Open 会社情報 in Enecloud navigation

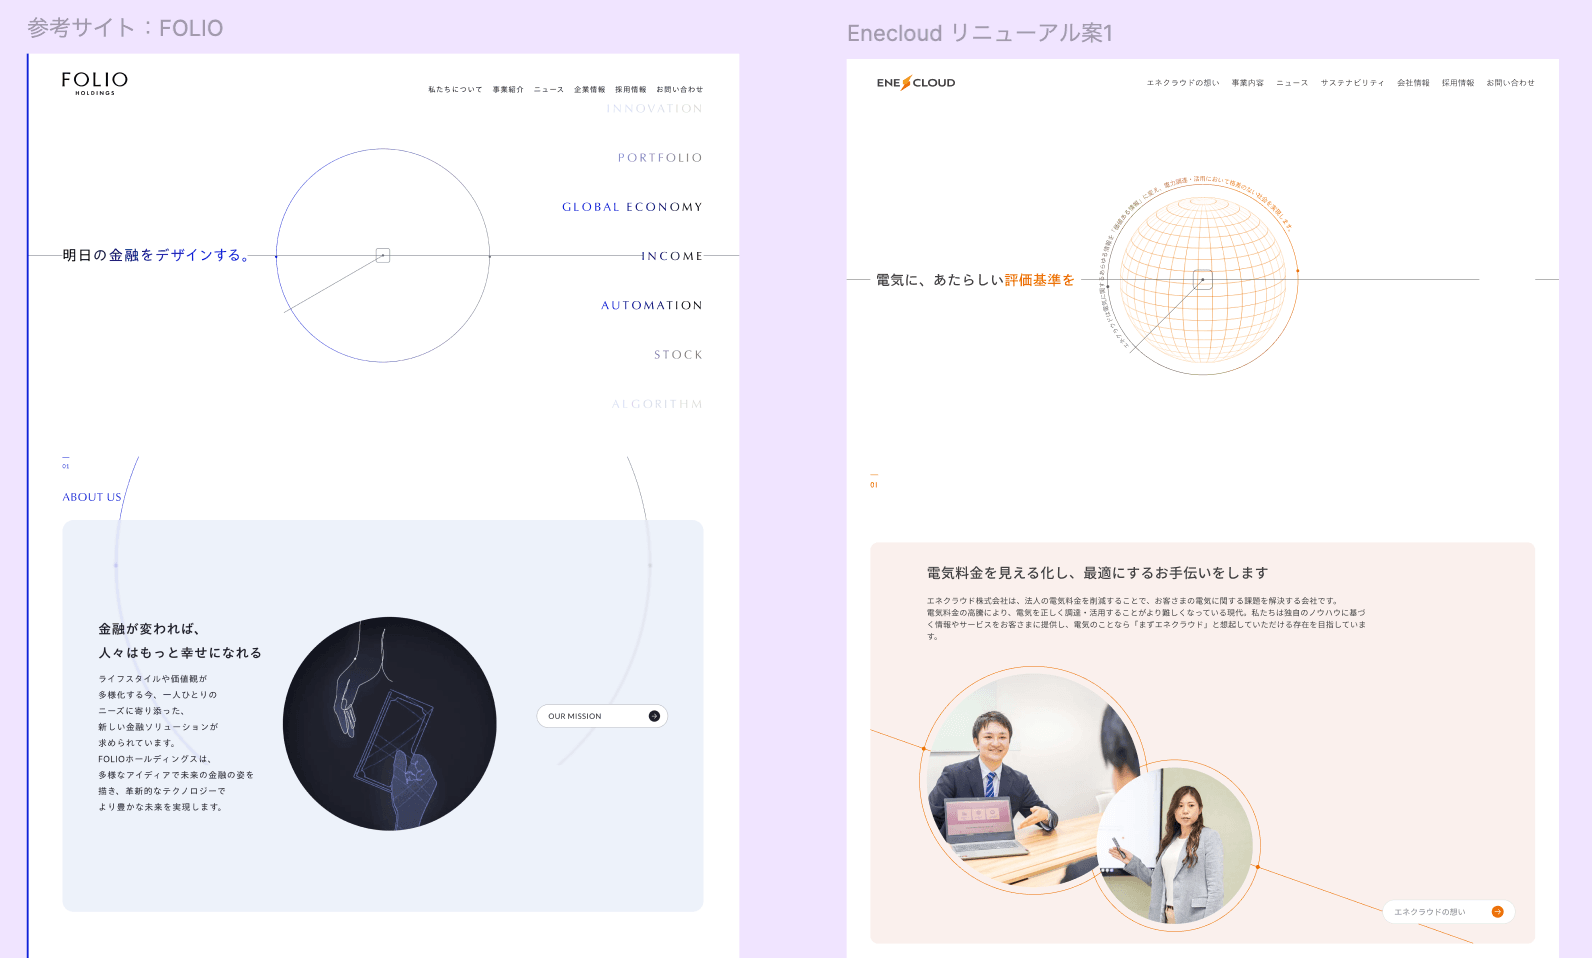coord(1413,83)
